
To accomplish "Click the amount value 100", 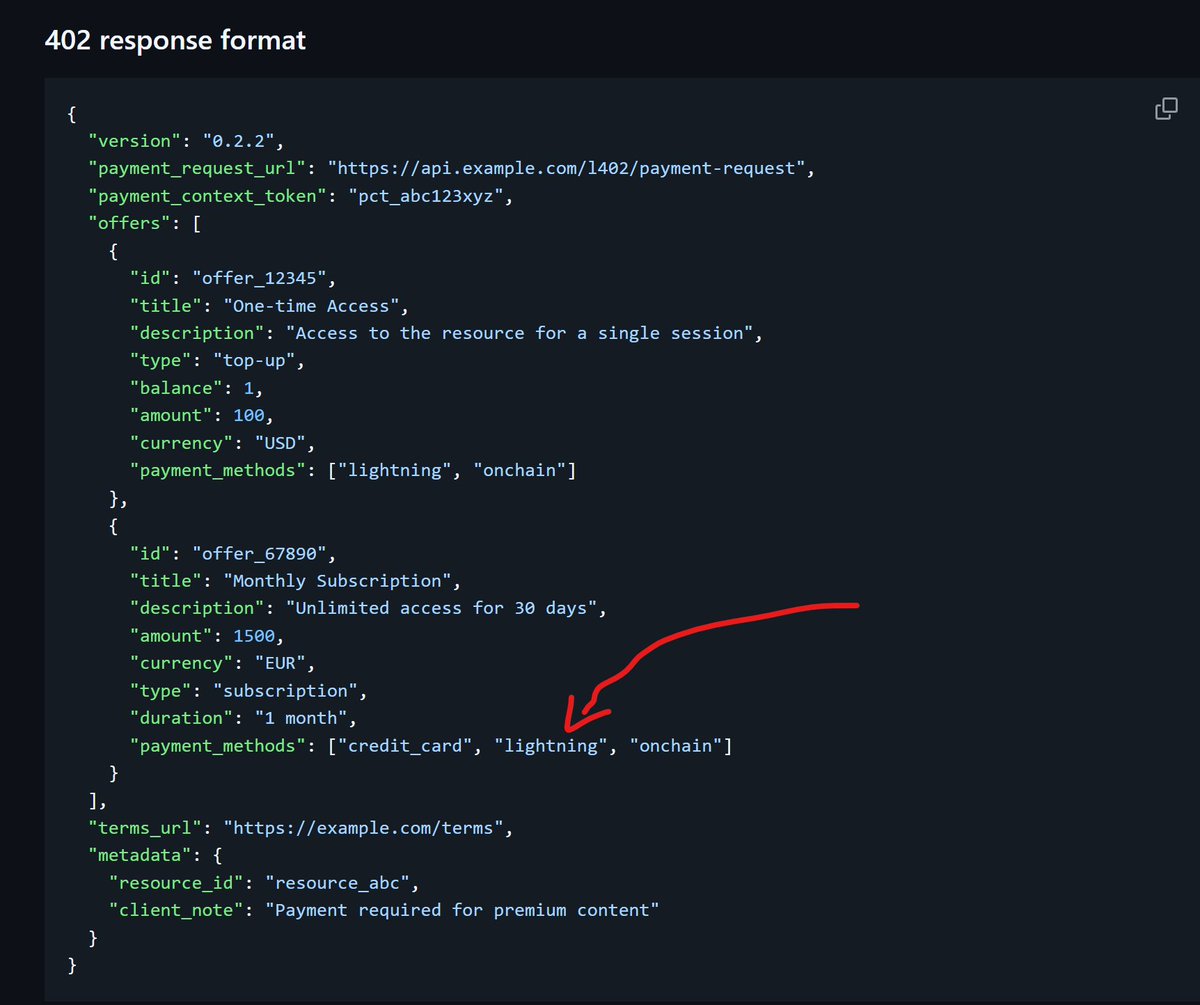I will (249, 416).
